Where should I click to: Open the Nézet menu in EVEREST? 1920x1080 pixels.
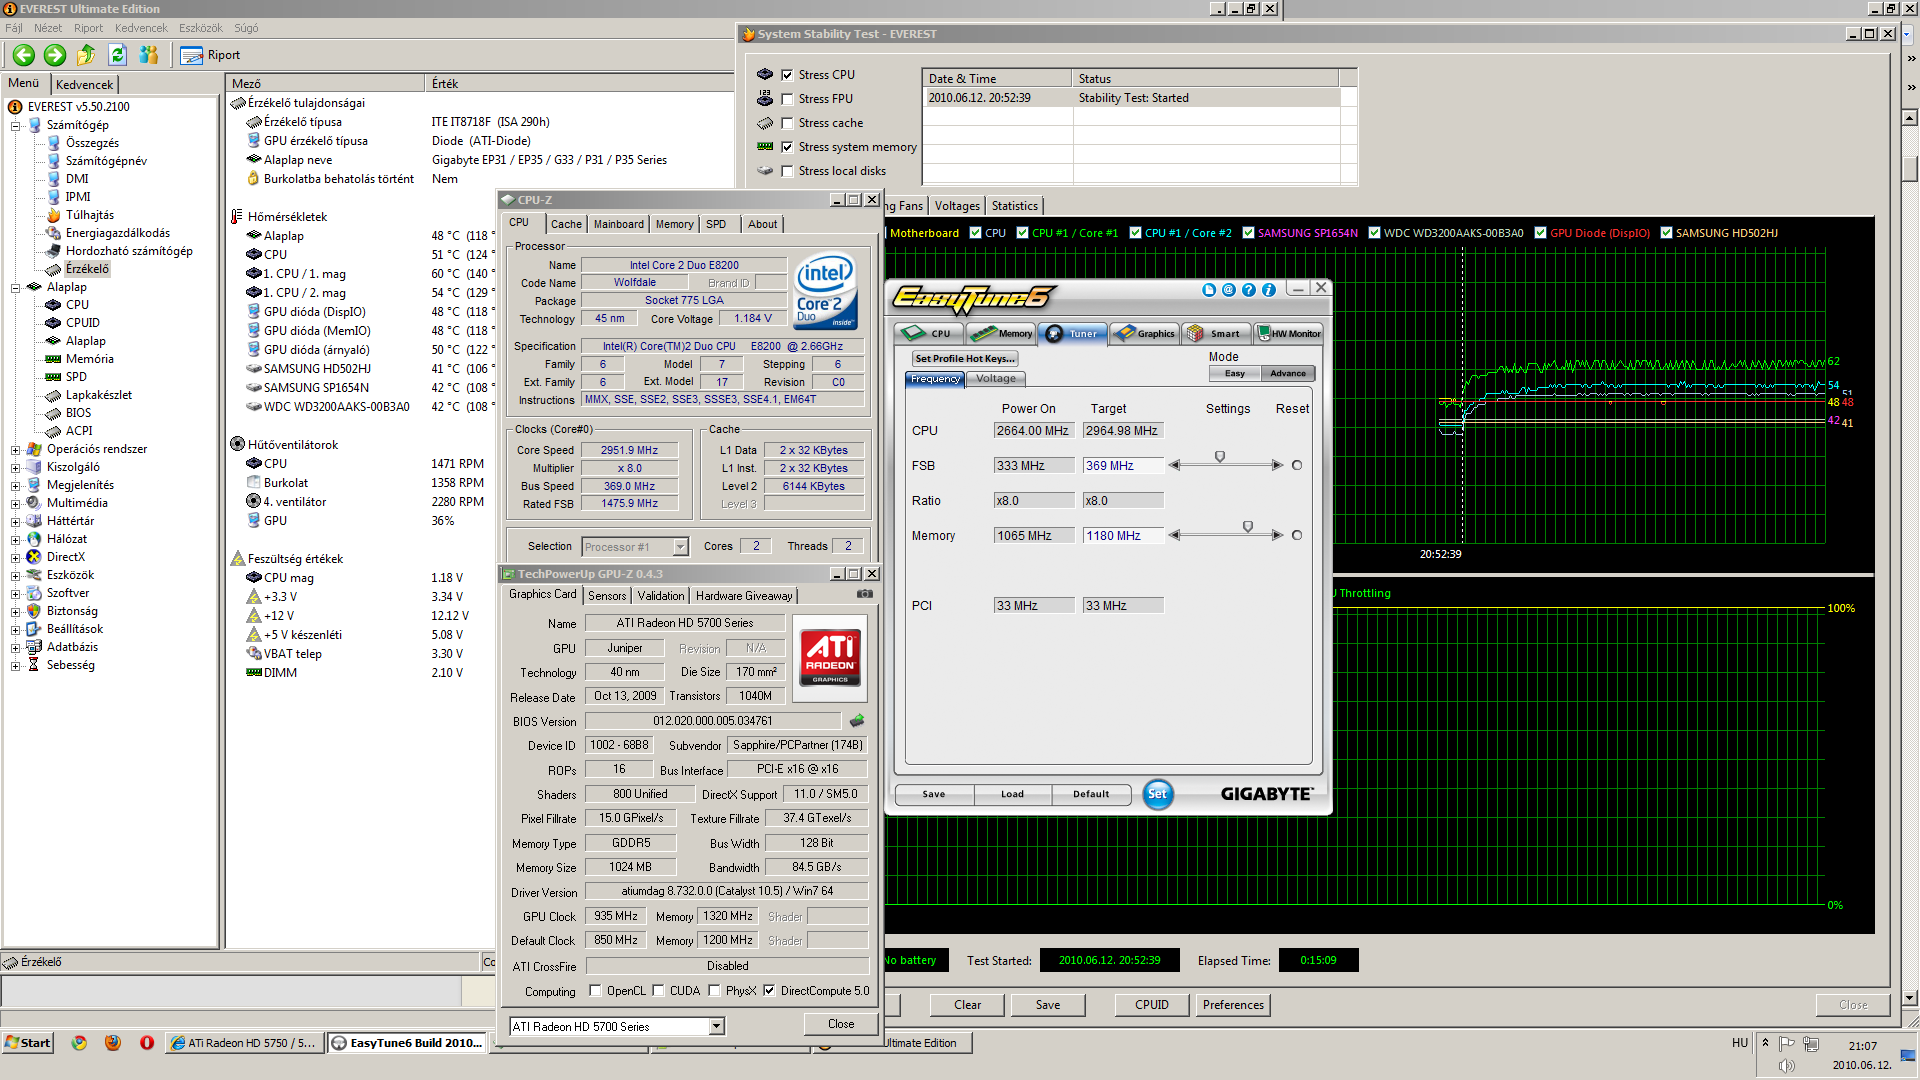coord(48,28)
